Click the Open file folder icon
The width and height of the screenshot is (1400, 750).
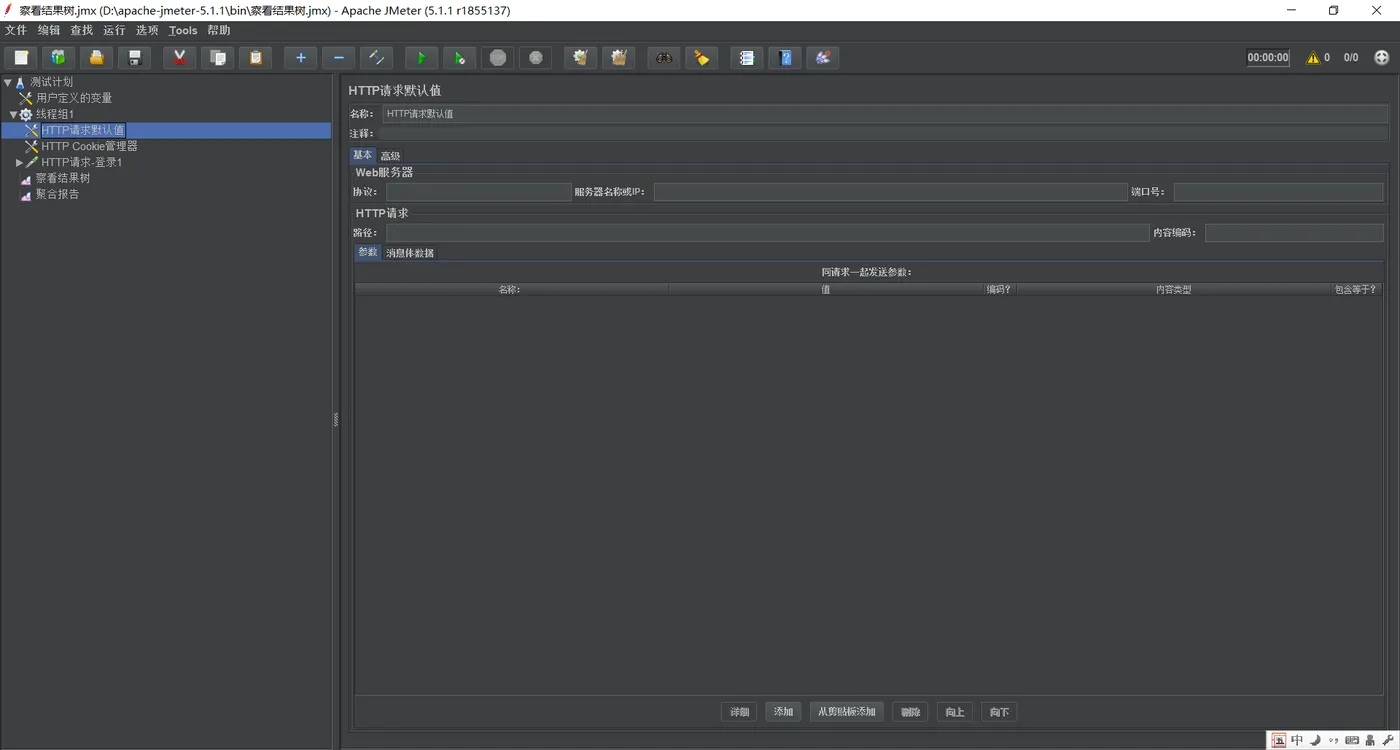[96, 58]
